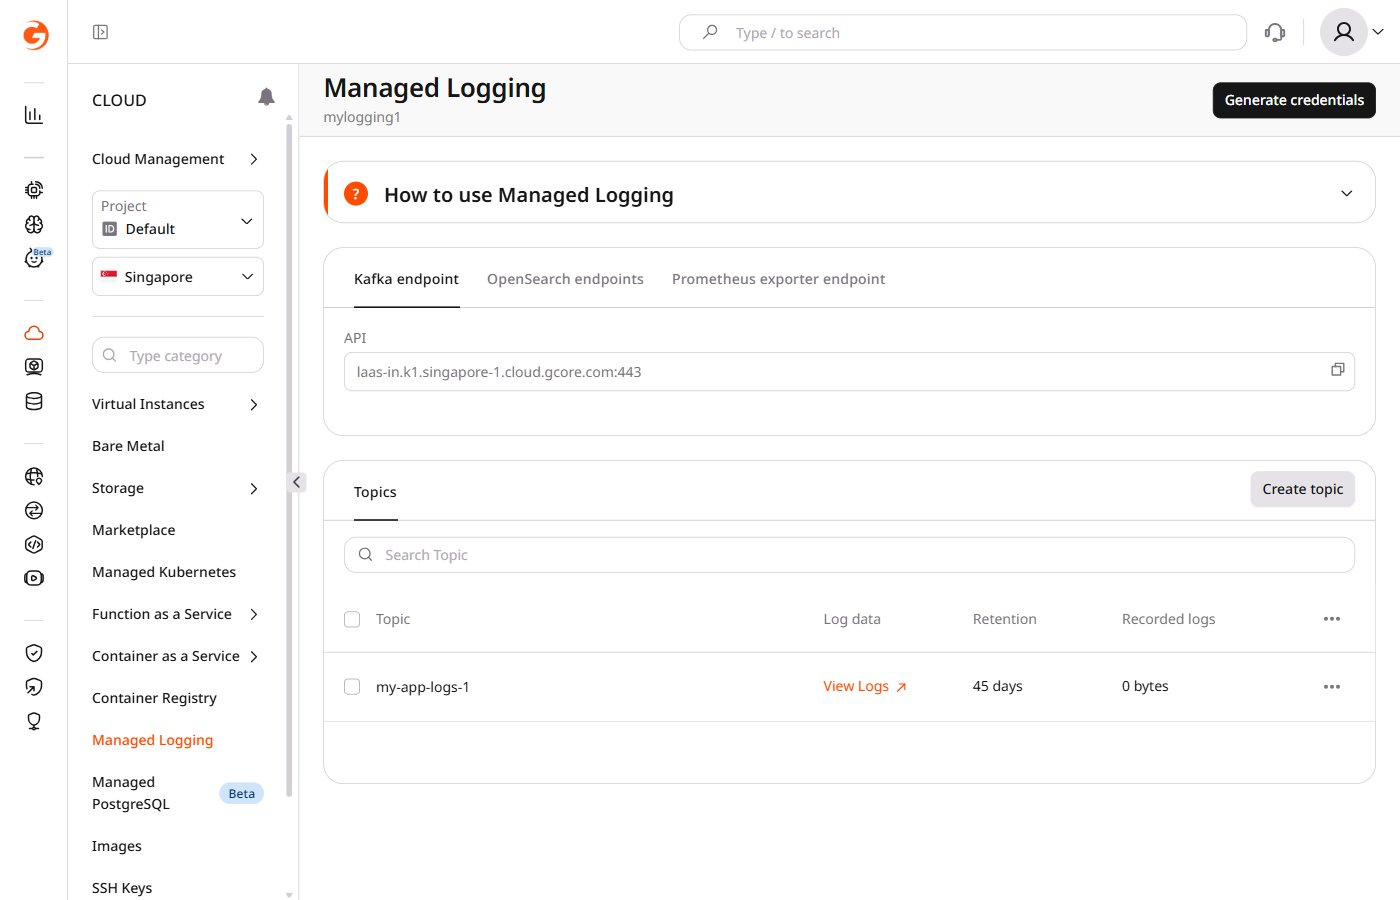
Task: Switch to the Kafka endpoint tab
Action: 406,279
